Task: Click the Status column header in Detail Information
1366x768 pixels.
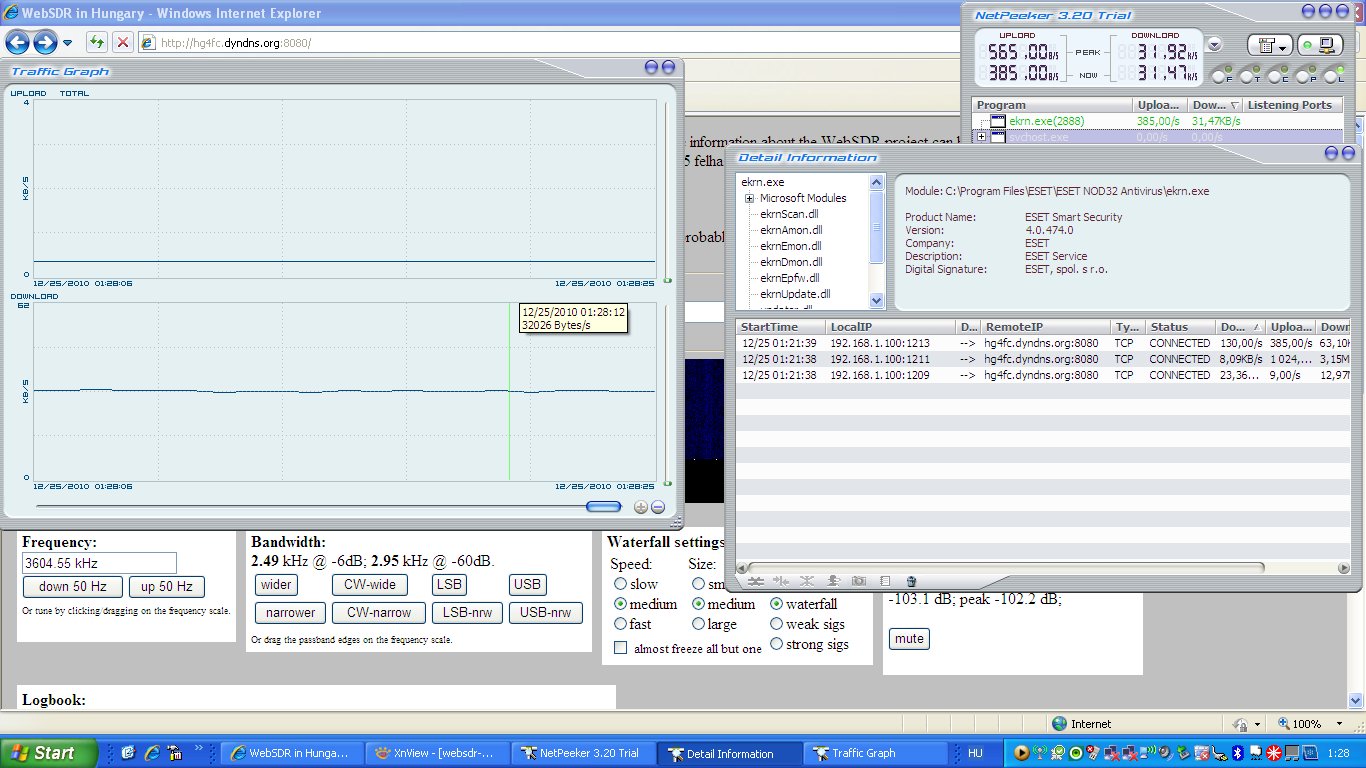Action: pos(1180,327)
